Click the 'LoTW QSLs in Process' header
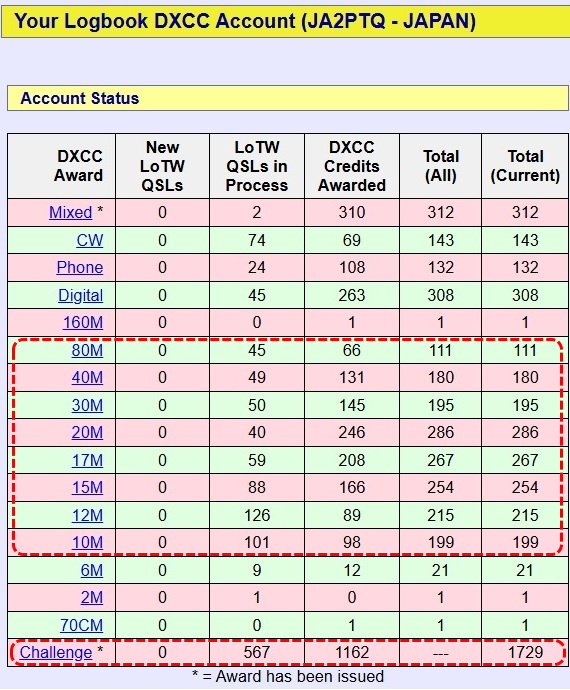This screenshot has height=690, width=570. click(257, 166)
